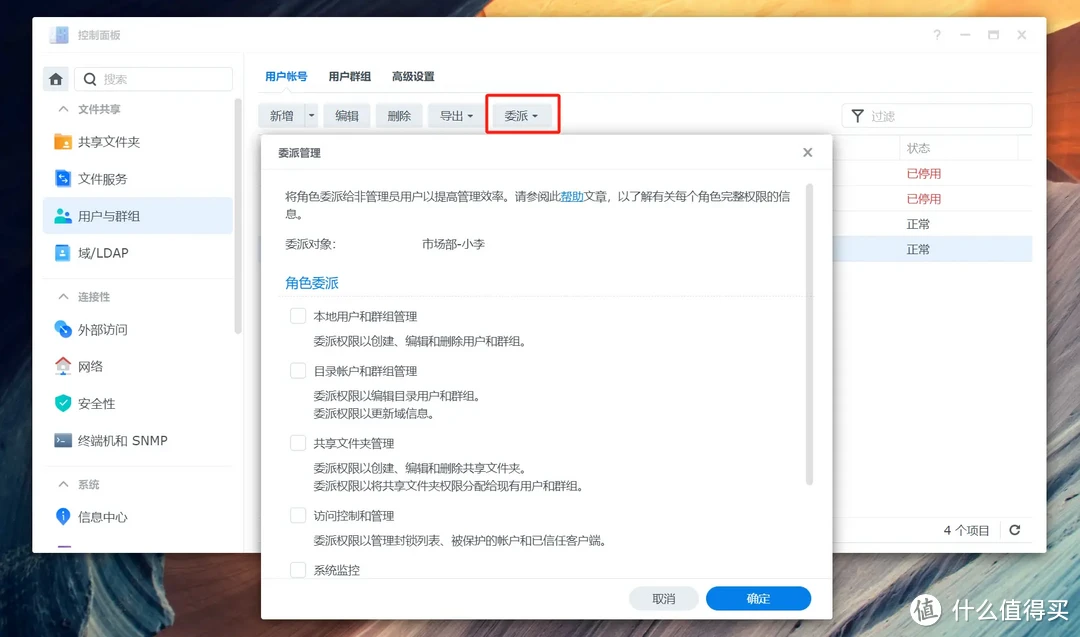Check the 共享文件夹管理 option
1080x637 pixels.
tap(298, 442)
